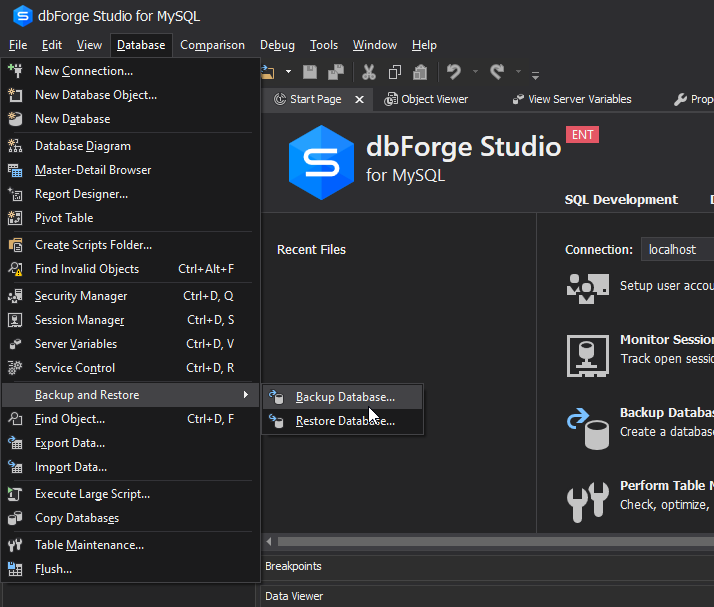The width and height of the screenshot is (714, 607).
Task: Open the Backup Database link on Start Page
Action: pos(667,413)
